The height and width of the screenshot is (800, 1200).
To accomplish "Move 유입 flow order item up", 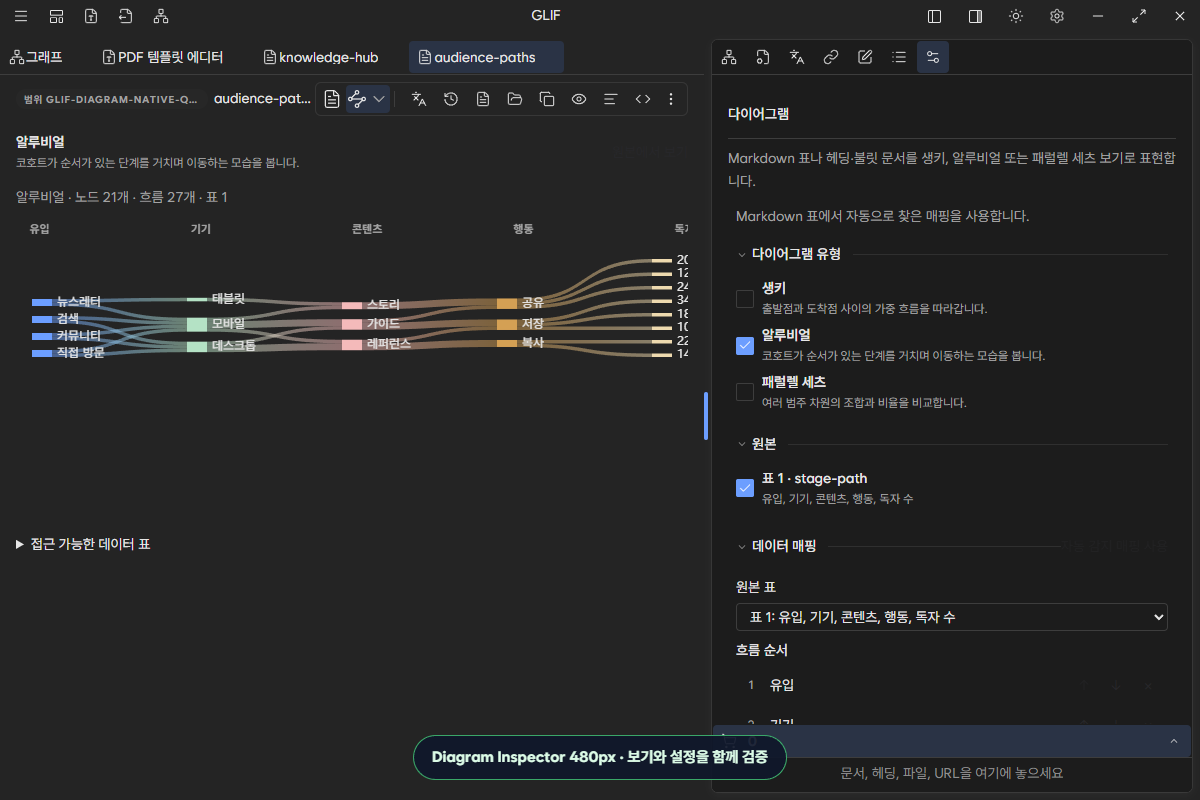I will tap(1083, 685).
